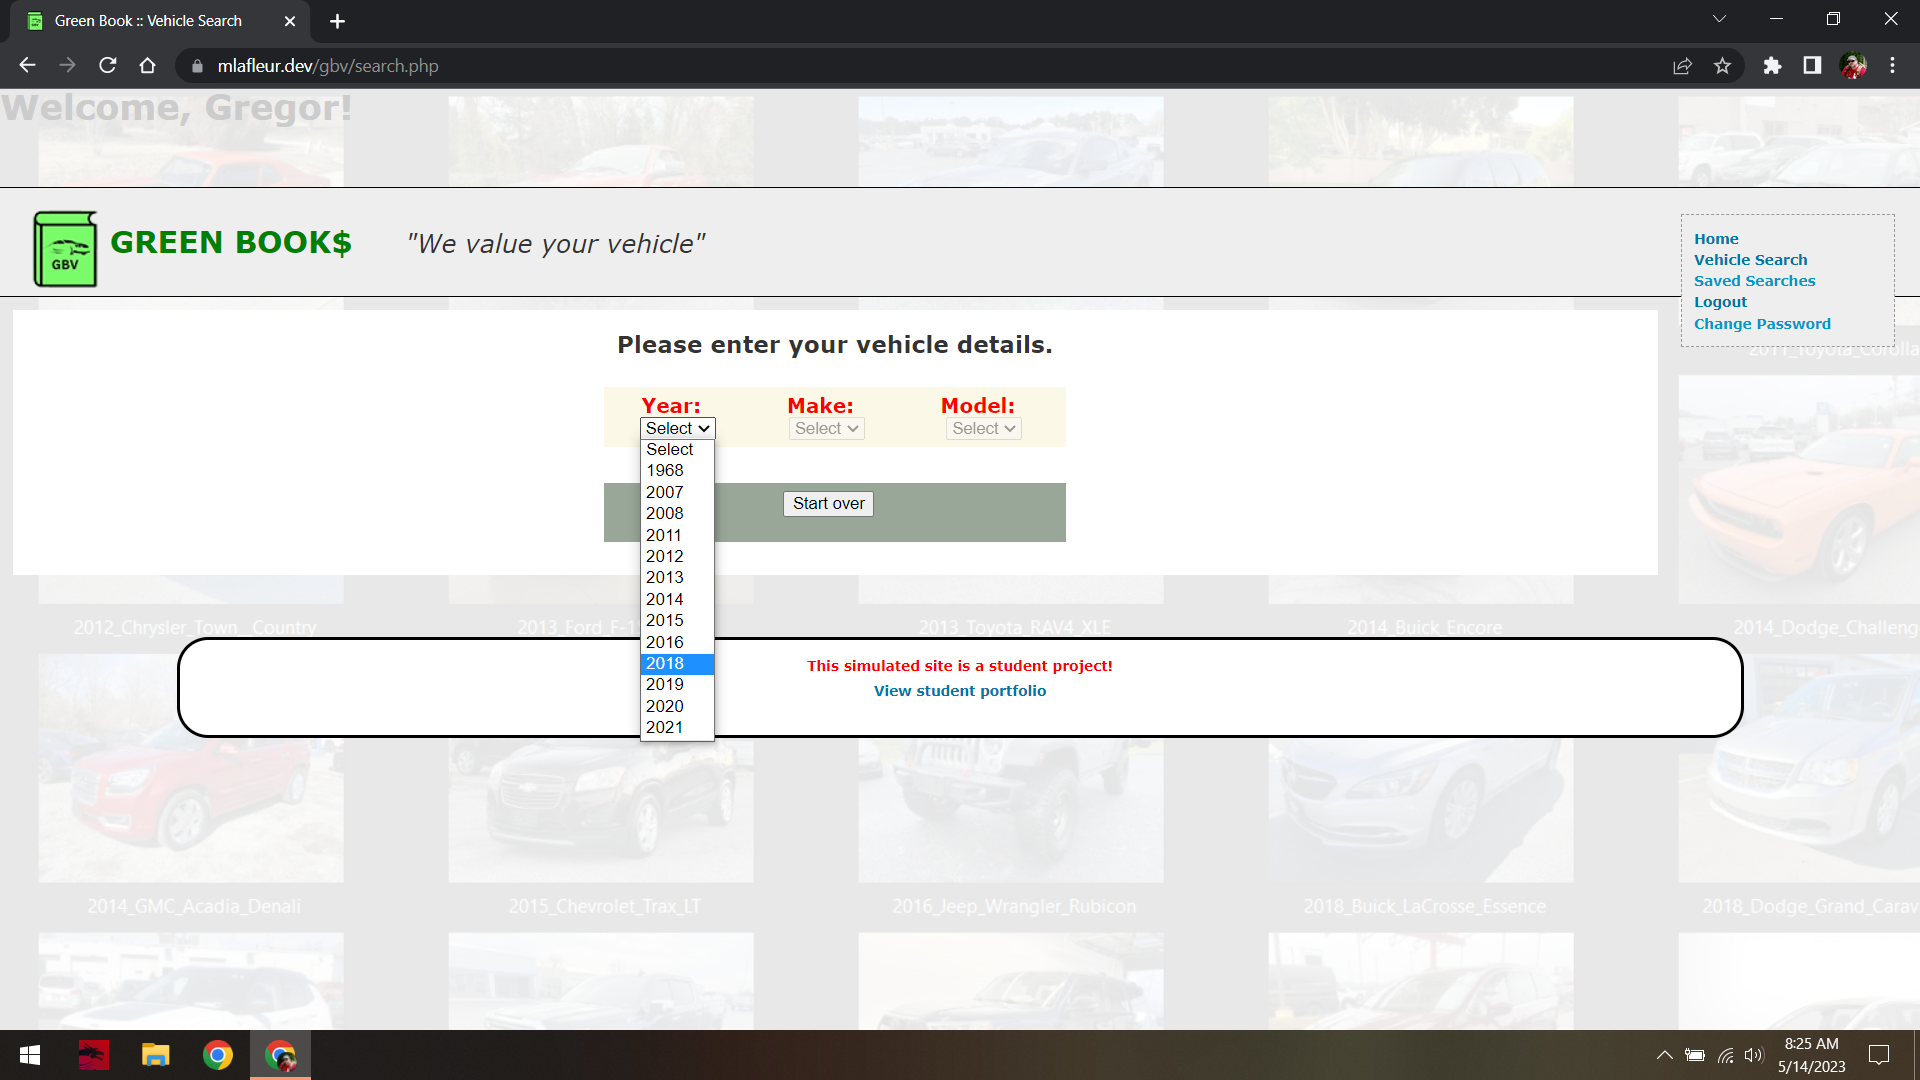The height and width of the screenshot is (1080, 1920).
Task: Expand the Year select dropdown
Action: tap(677, 428)
